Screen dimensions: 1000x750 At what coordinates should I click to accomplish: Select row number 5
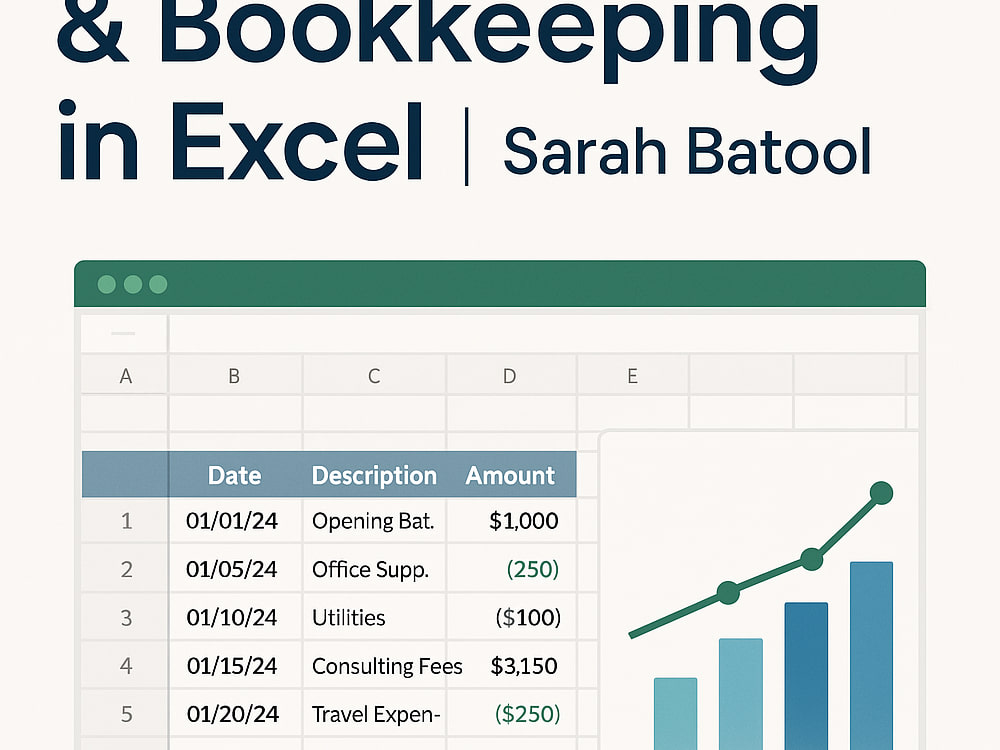click(126, 714)
